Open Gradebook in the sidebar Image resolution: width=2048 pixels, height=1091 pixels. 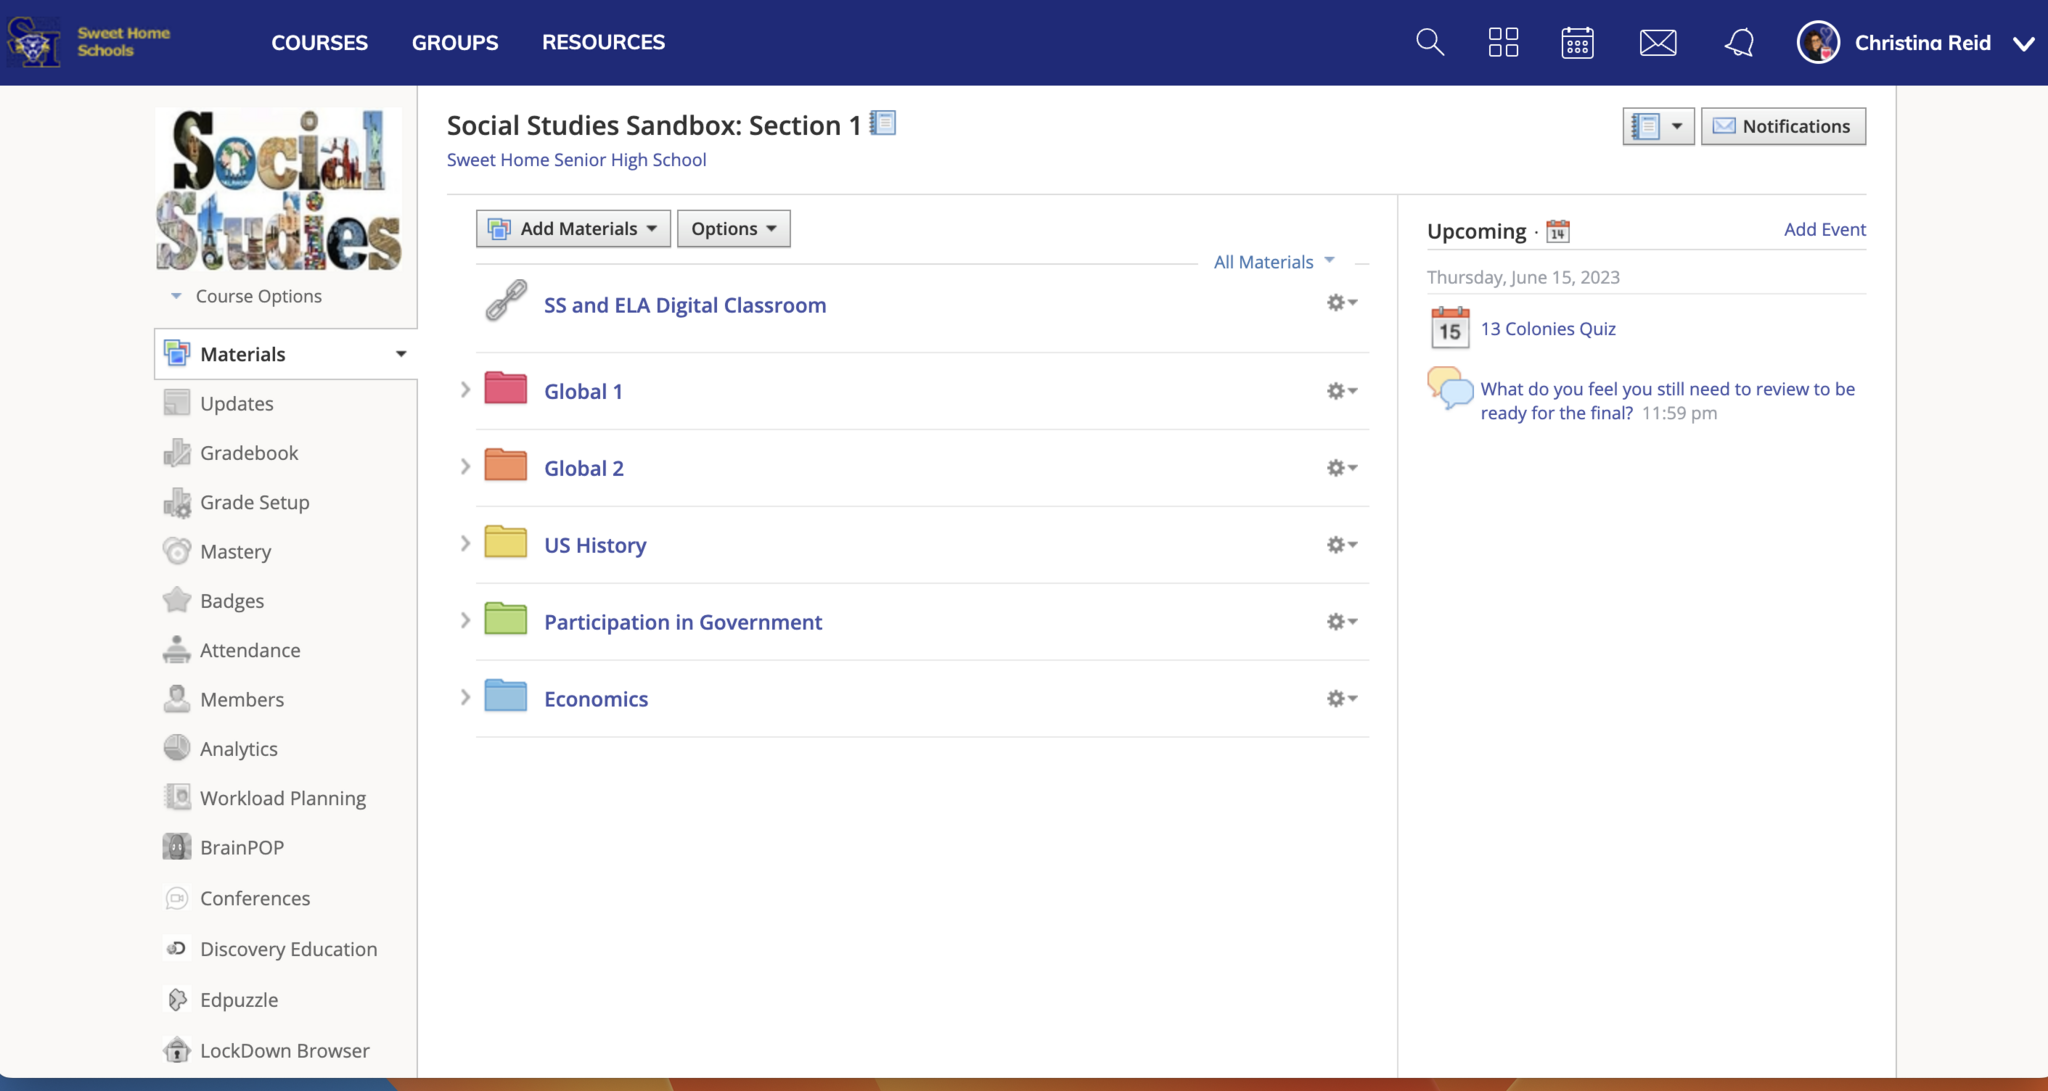249,453
